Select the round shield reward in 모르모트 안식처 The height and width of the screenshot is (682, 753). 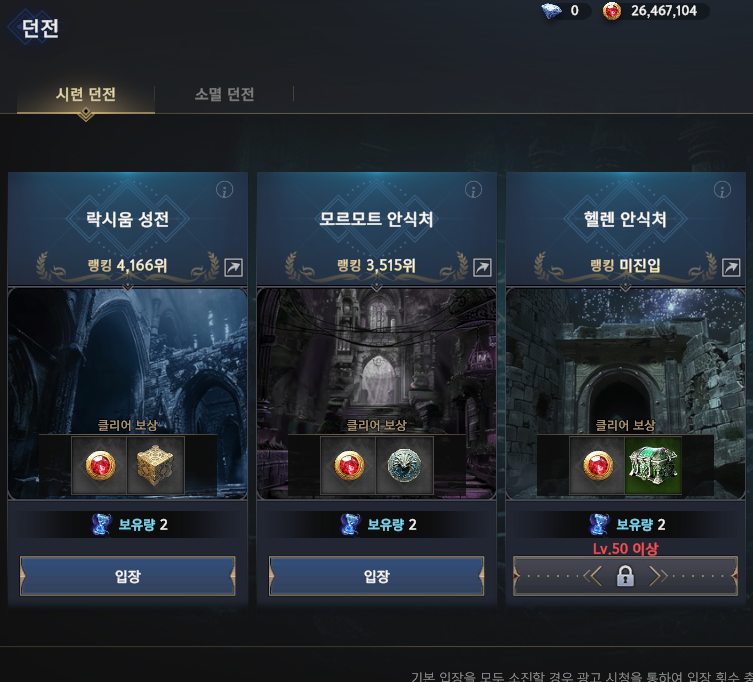[404, 465]
